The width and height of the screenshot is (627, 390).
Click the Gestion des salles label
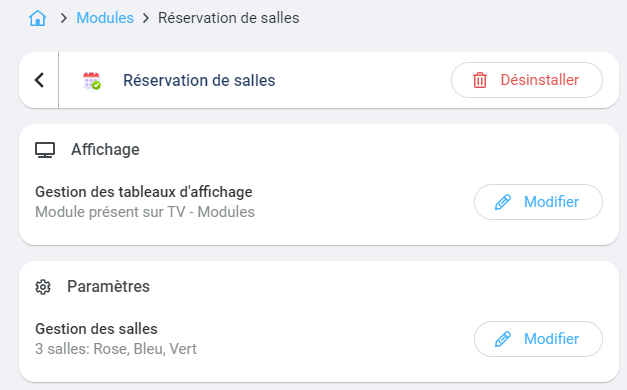96,329
